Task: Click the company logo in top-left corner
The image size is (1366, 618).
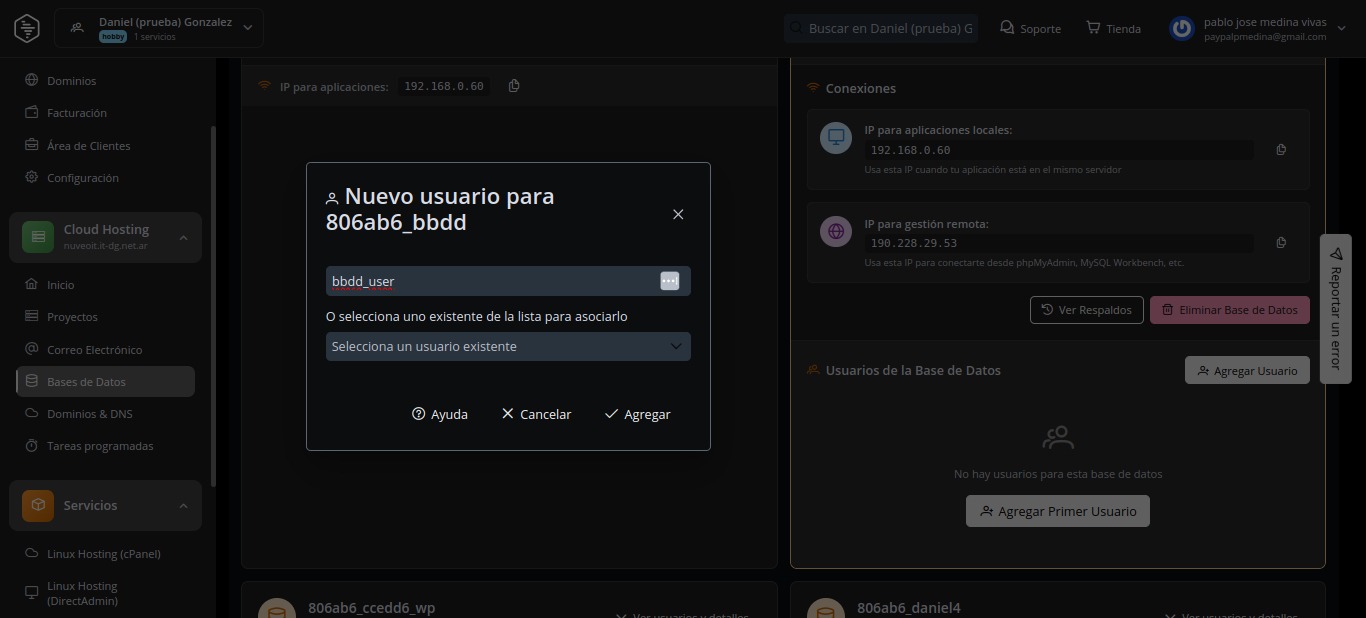Action: pos(27,28)
